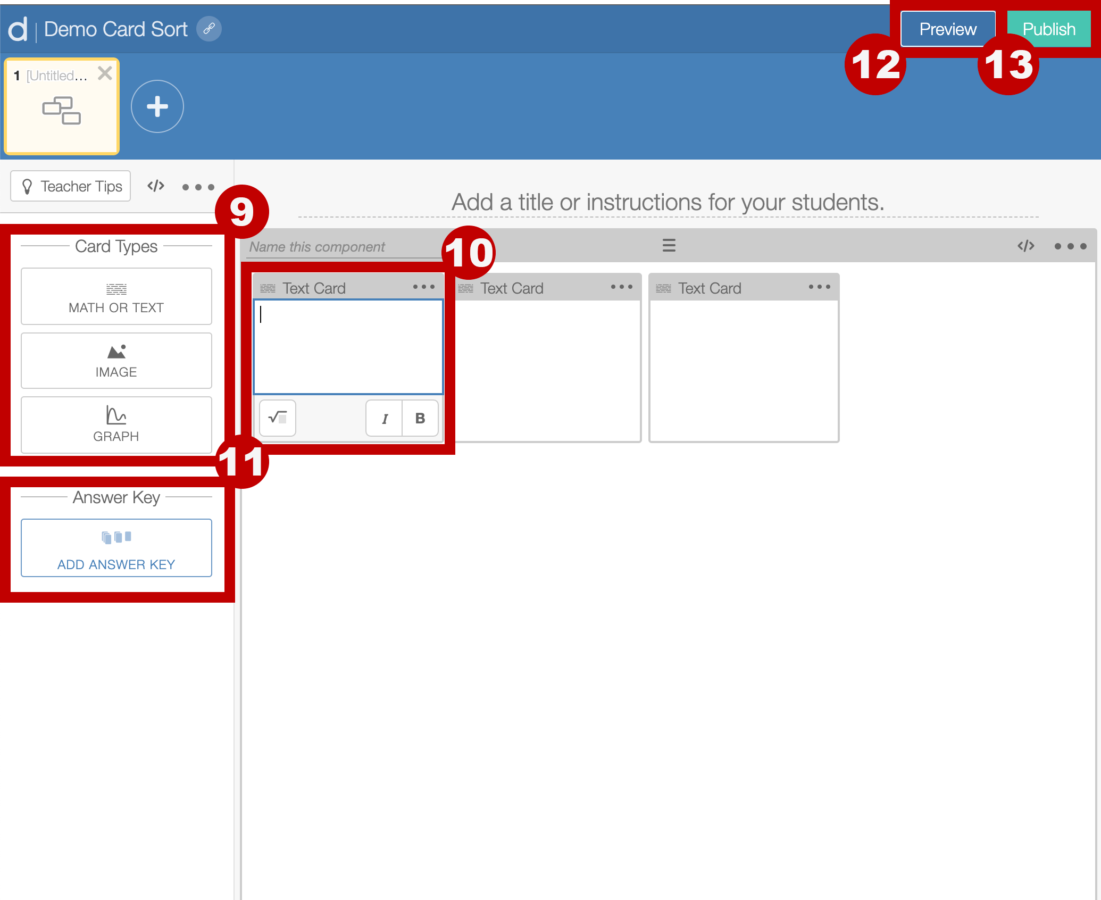
Task: Select the IMAGE card type
Action: (x=115, y=360)
